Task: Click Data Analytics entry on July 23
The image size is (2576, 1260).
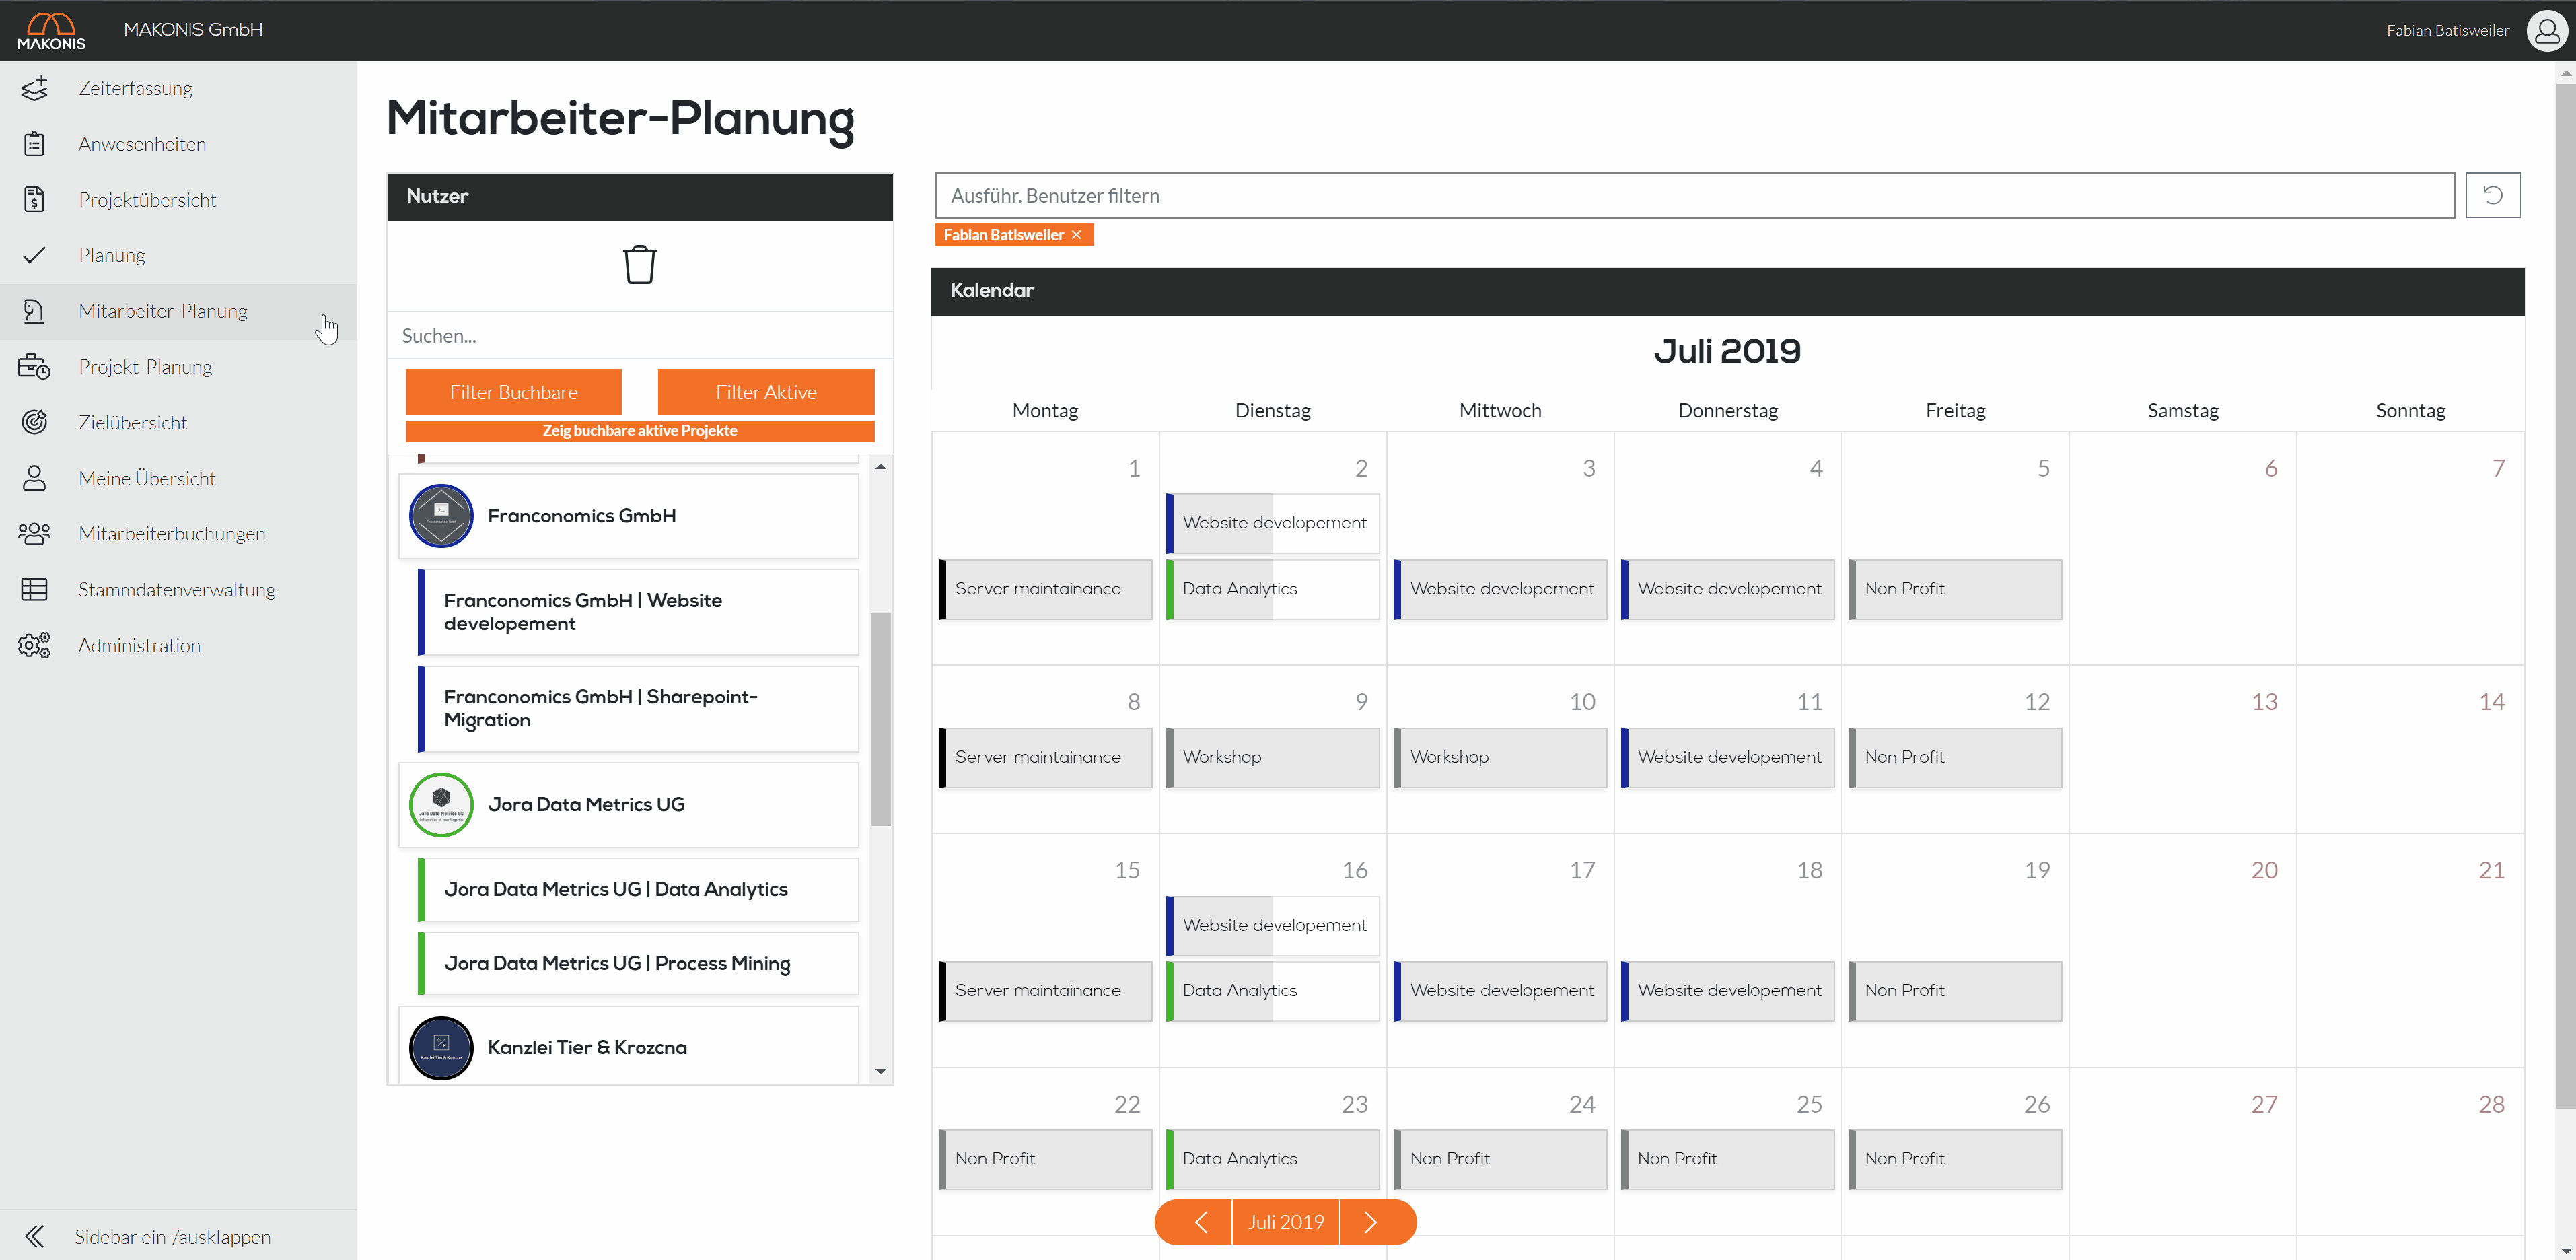Action: 1273,1159
